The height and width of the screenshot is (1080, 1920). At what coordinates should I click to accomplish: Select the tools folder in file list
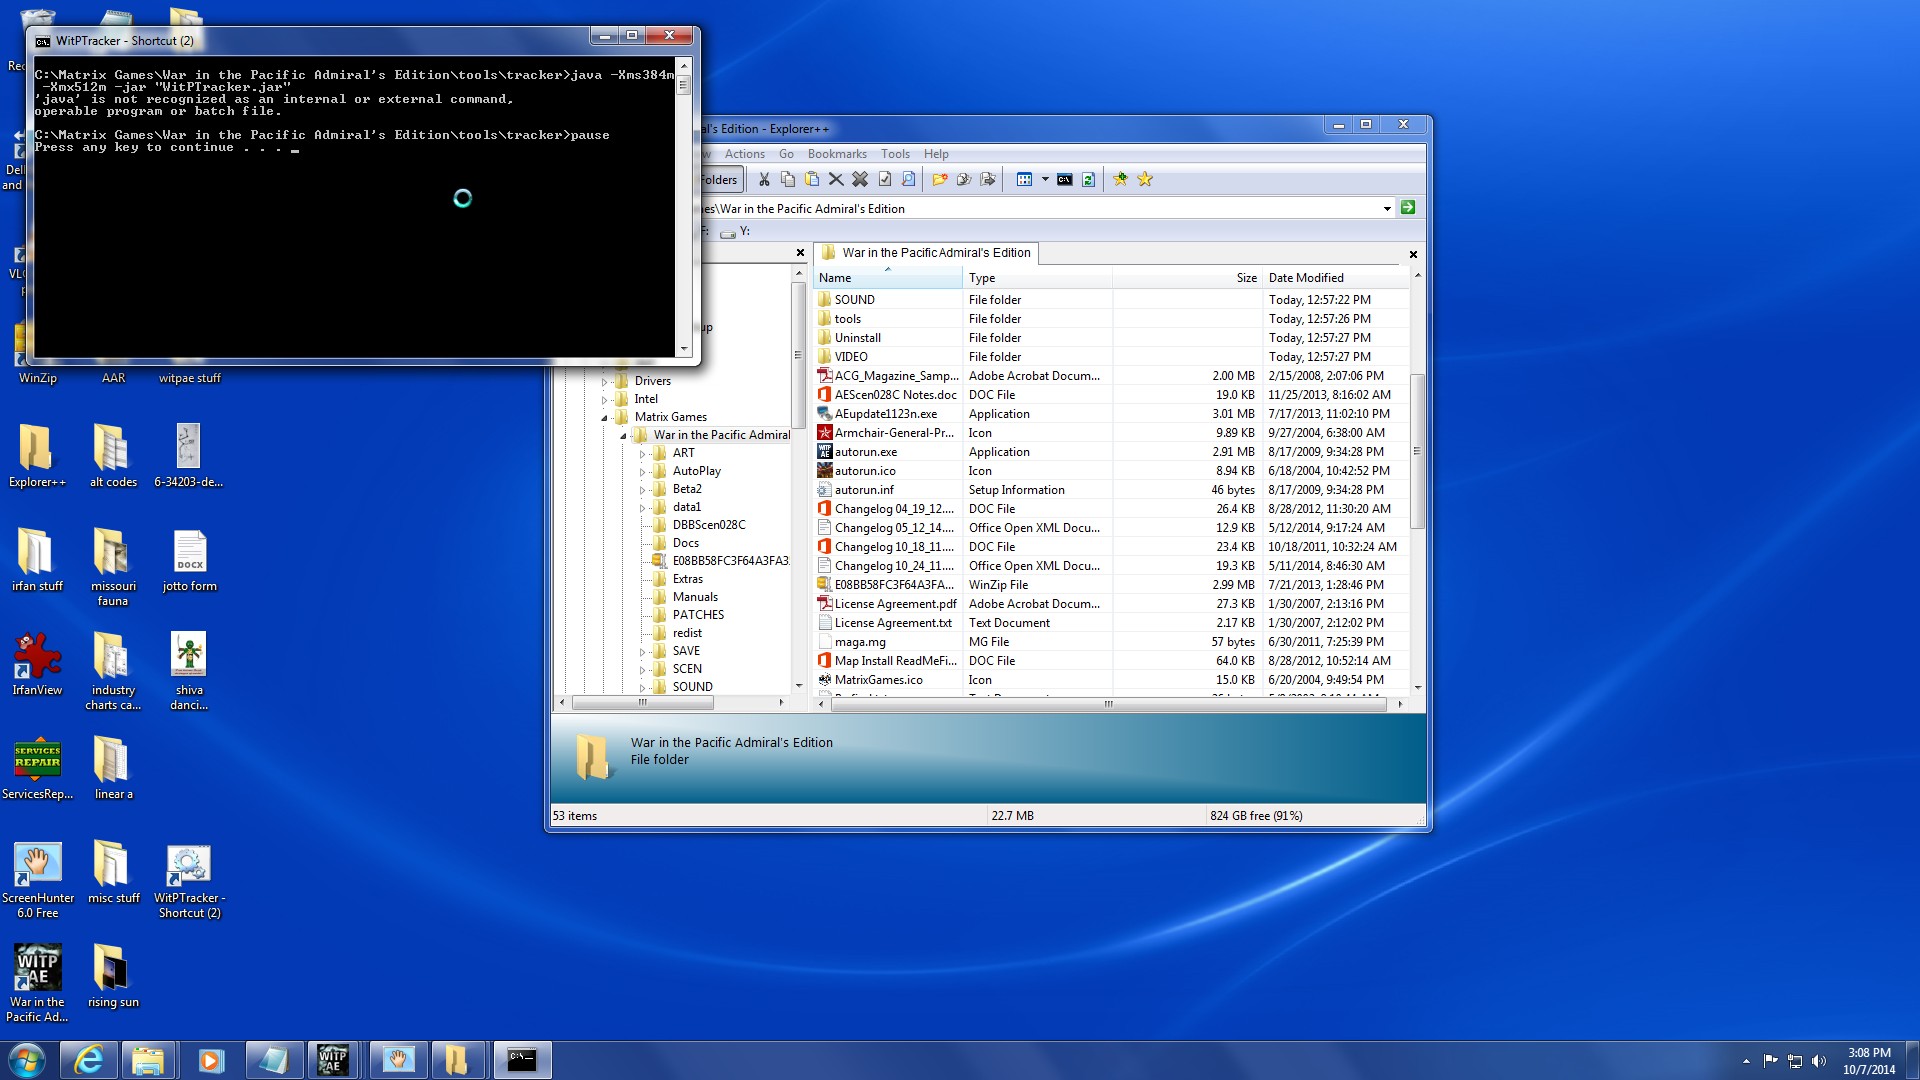point(847,319)
